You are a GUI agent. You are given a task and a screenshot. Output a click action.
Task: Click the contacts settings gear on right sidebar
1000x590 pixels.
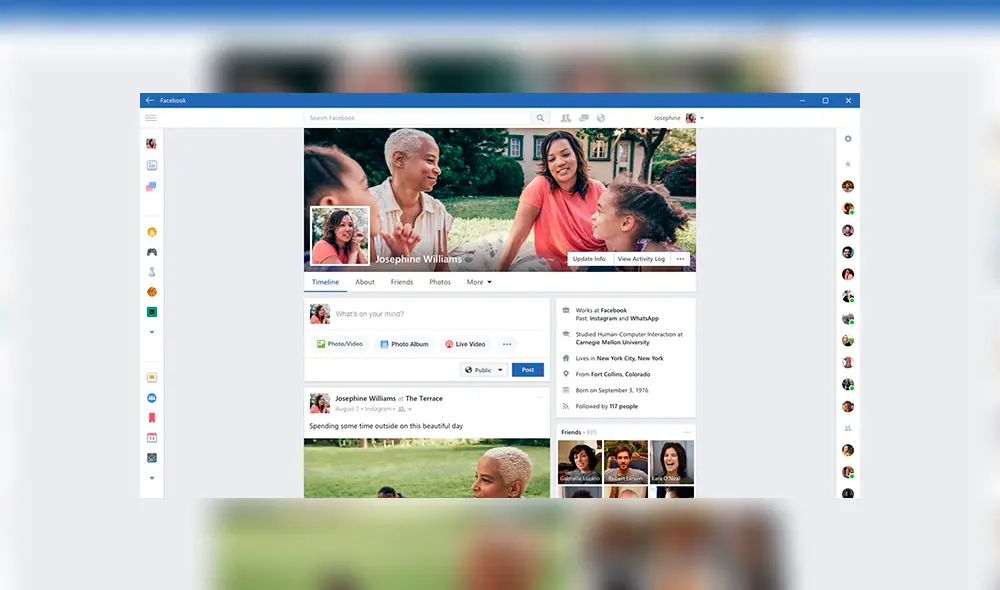click(848, 140)
